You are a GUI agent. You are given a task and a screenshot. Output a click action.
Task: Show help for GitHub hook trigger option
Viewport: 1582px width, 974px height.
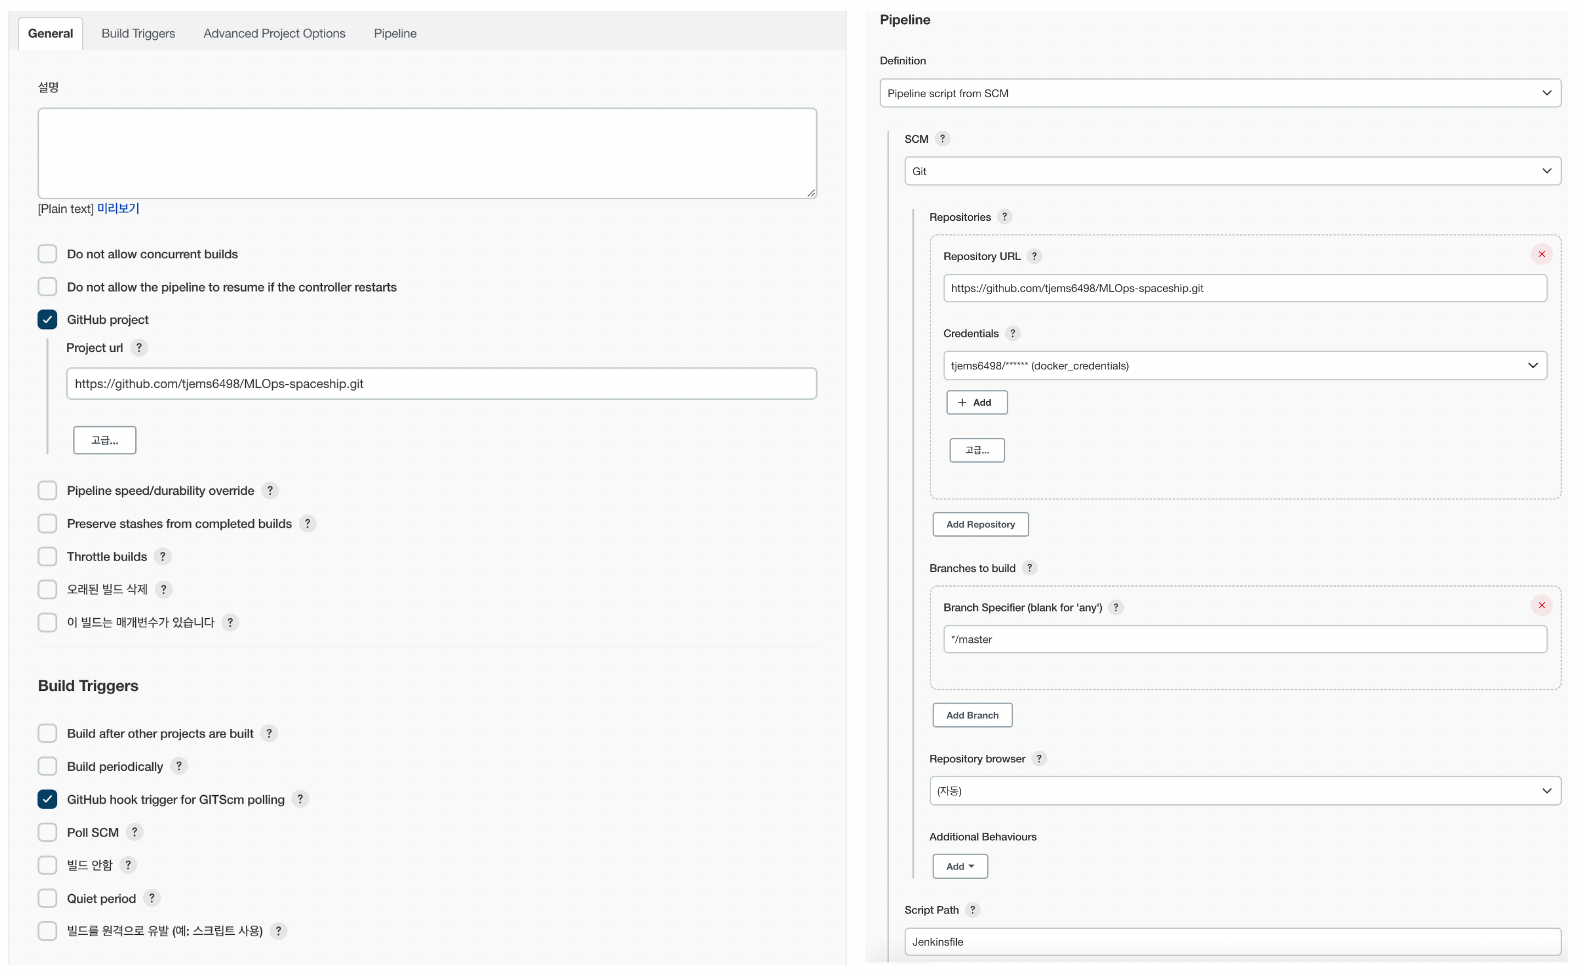pyautogui.click(x=300, y=800)
